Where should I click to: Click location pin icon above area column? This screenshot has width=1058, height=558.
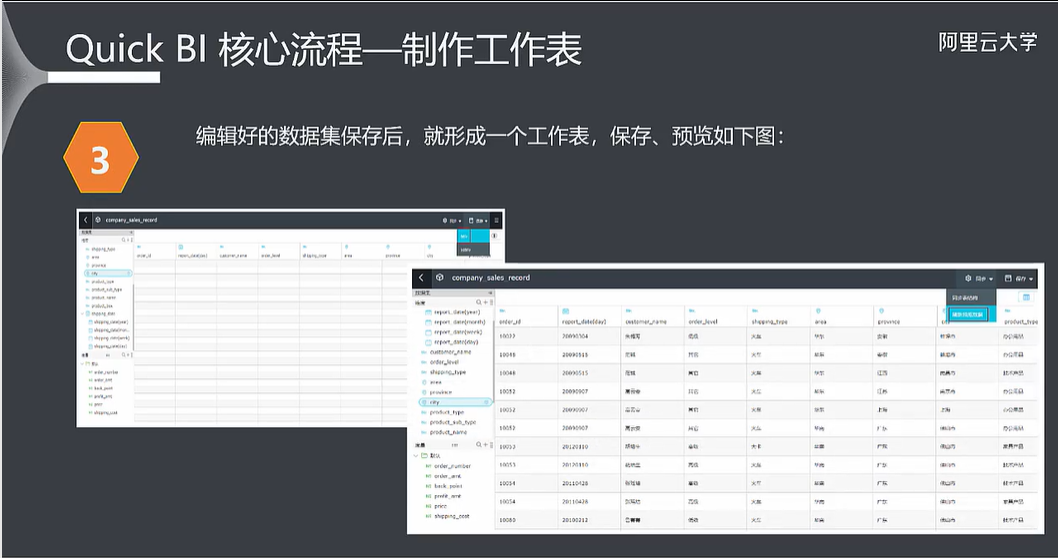[818, 311]
